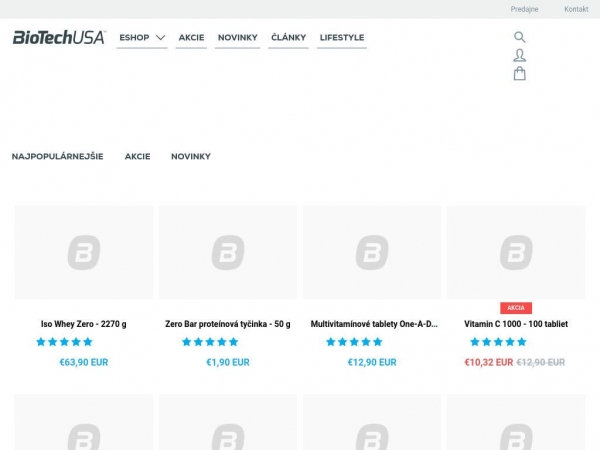This screenshot has width=600, height=450.
Task: Open the LIFESTYLE menu item
Action: click(342, 38)
